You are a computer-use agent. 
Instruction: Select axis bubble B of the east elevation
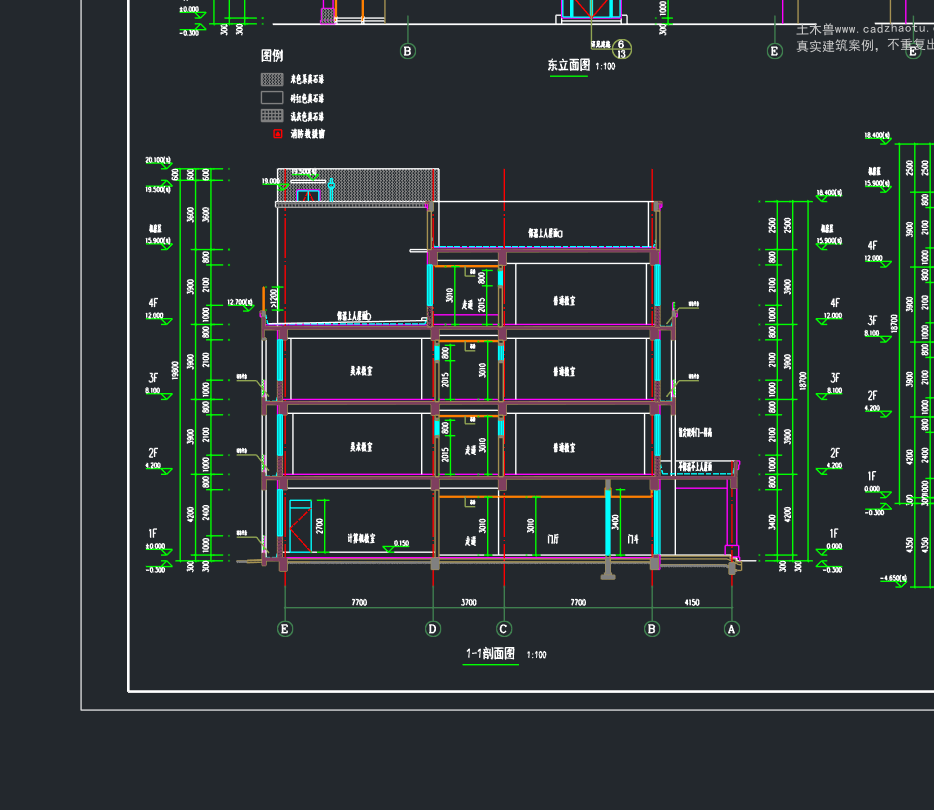coord(407,51)
